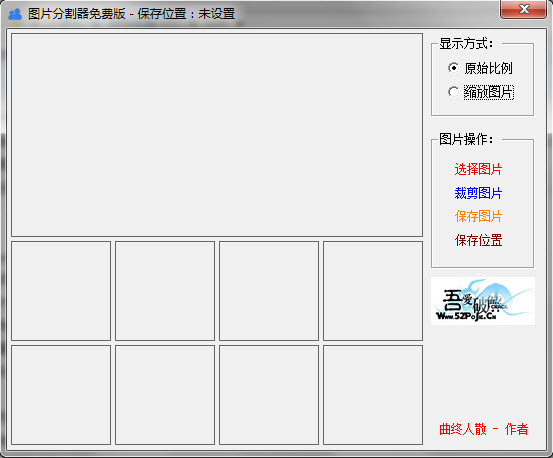Click the 图片操作: group label

pos(466,139)
